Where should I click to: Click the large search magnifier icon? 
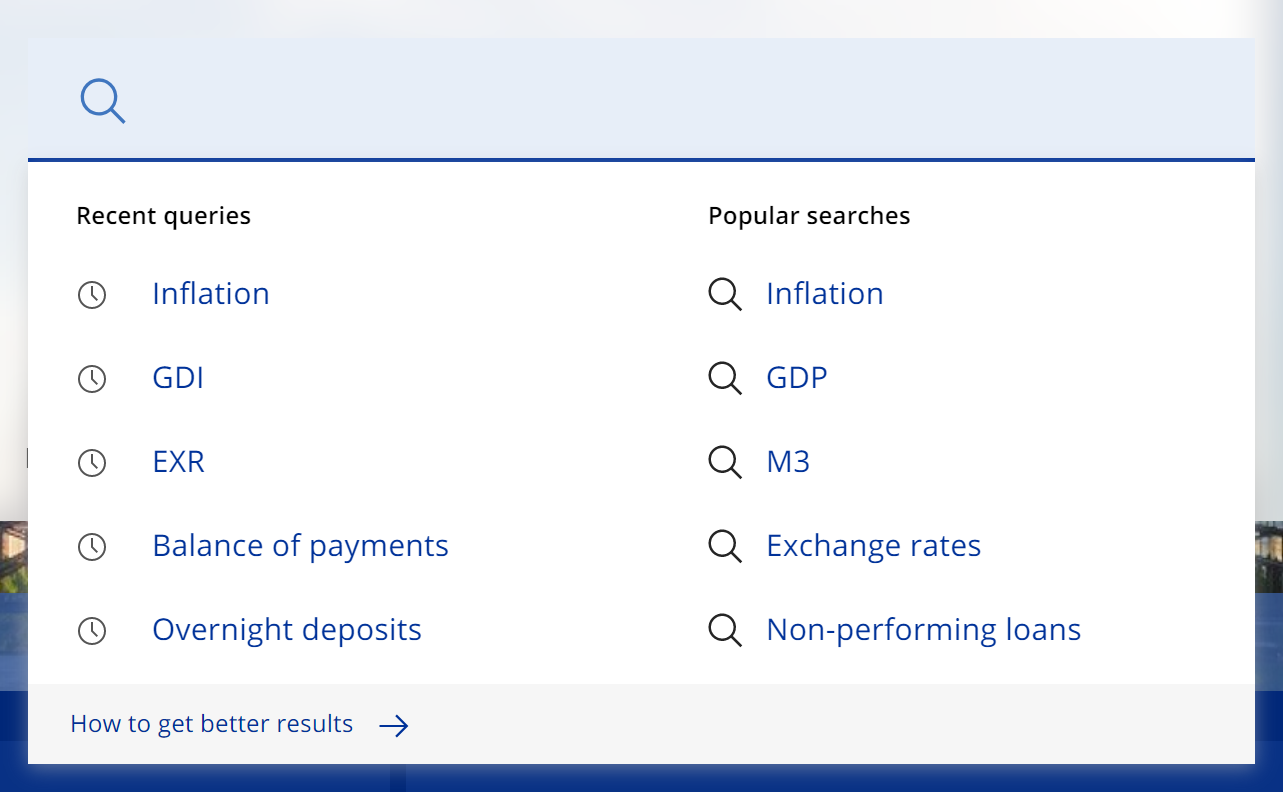pyautogui.click(x=102, y=101)
